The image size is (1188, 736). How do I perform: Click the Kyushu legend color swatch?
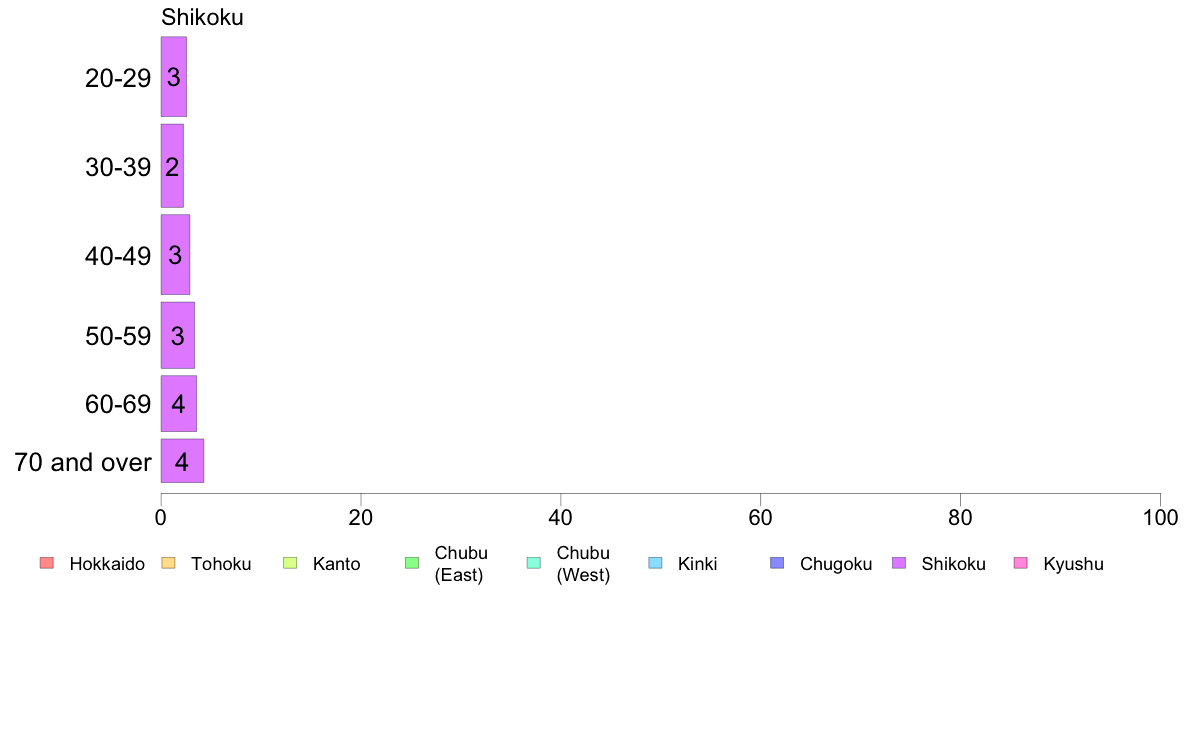[1021, 563]
